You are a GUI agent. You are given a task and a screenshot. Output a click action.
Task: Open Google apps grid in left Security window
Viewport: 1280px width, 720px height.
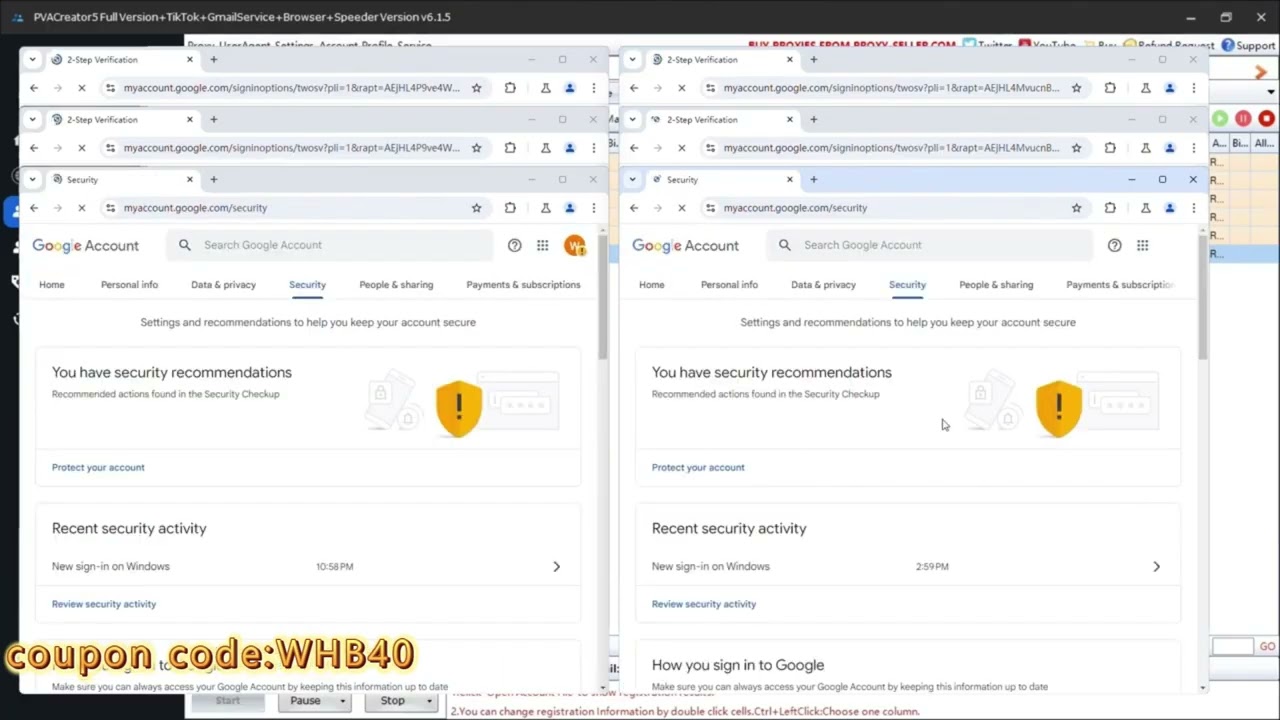coord(542,245)
